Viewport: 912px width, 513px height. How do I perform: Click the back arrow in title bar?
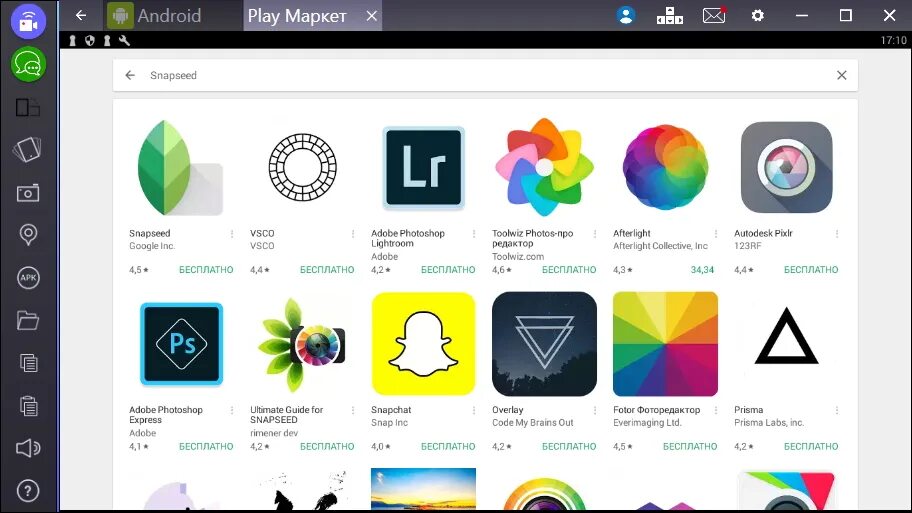81,16
